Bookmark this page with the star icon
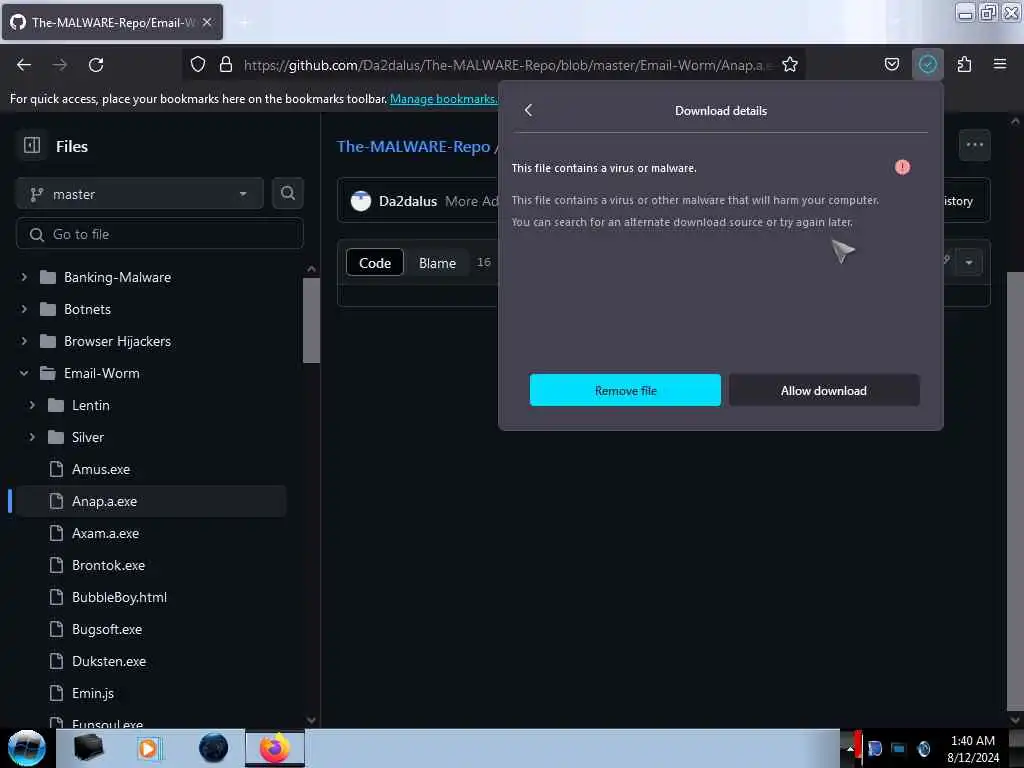Screen dimensions: 1024x768 click(790, 64)
